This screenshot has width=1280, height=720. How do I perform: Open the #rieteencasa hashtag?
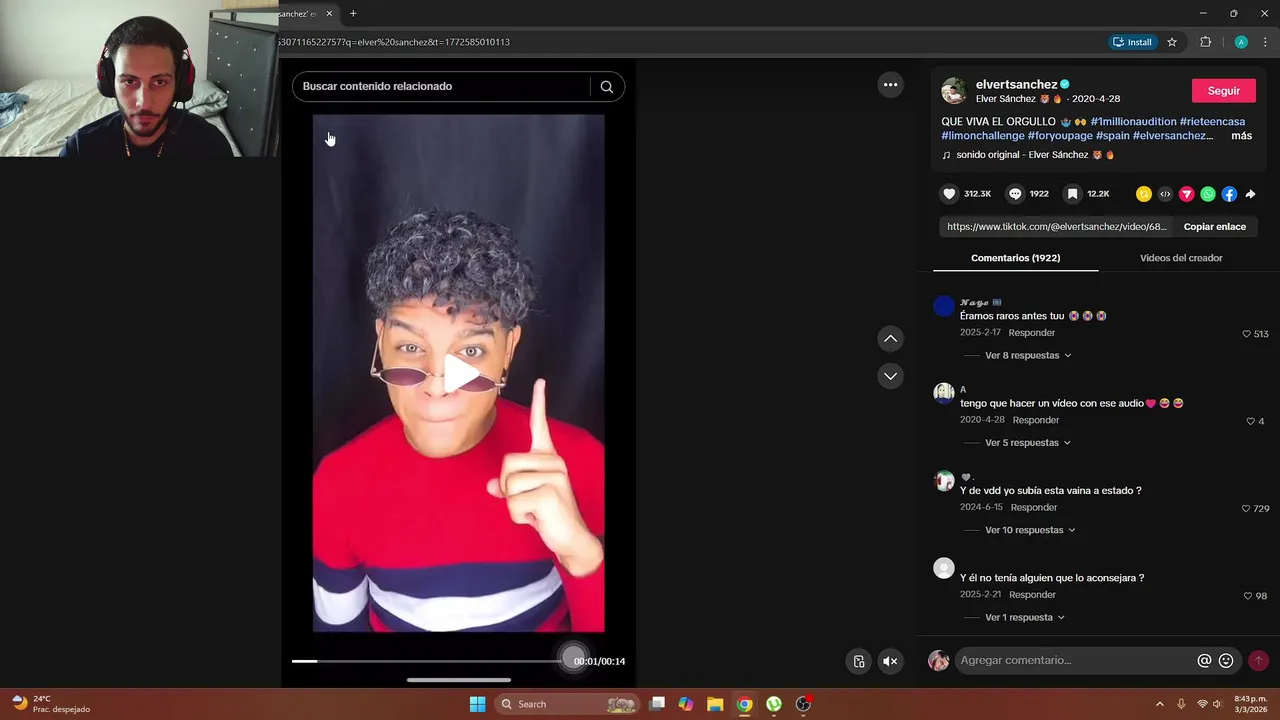click(1212, 122)
